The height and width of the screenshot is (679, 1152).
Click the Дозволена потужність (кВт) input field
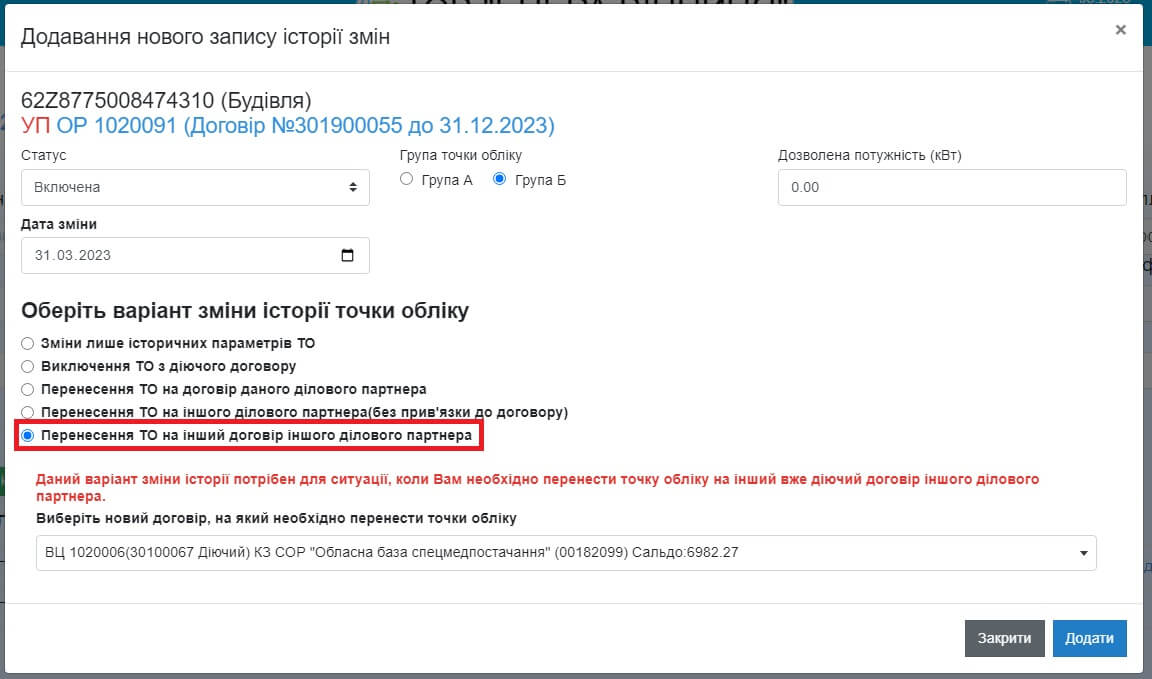click(951, 187)
